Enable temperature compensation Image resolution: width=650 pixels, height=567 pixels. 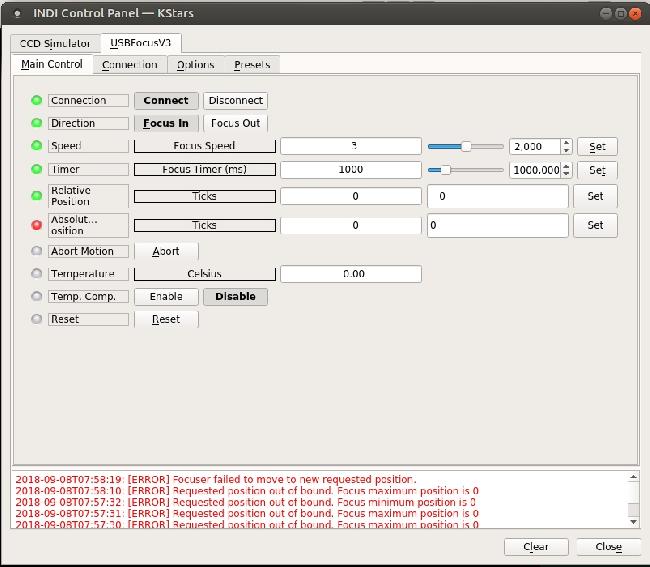tap(166, 297)
